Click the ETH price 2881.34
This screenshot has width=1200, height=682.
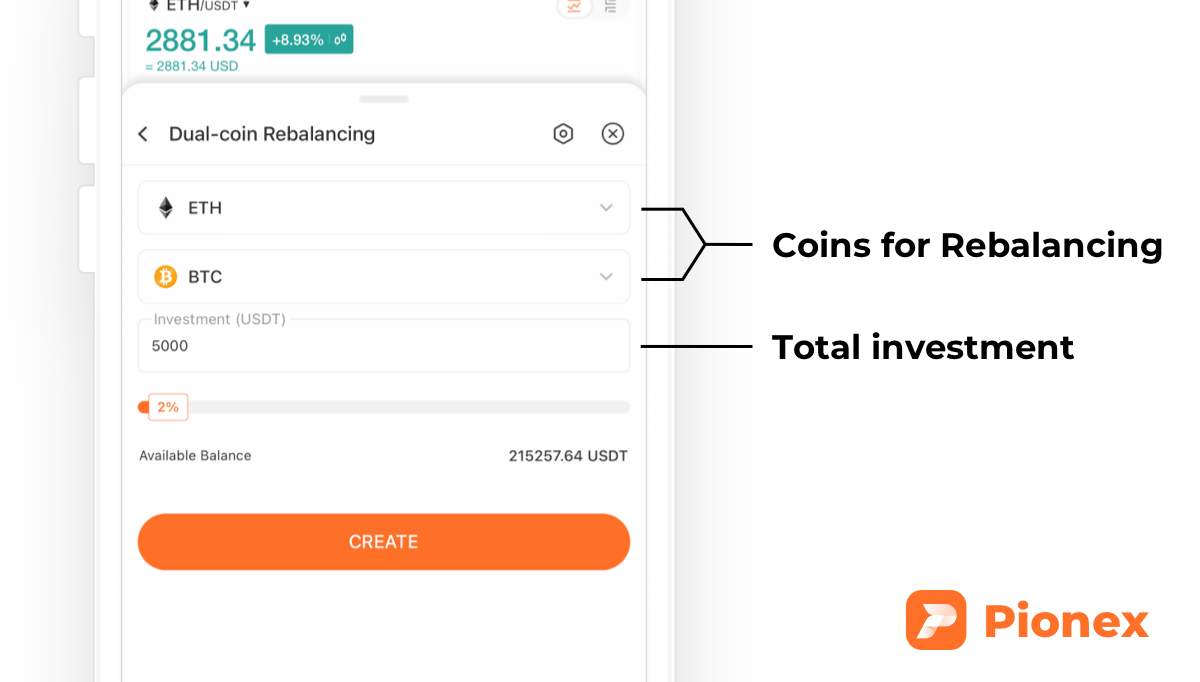[199, 41]
